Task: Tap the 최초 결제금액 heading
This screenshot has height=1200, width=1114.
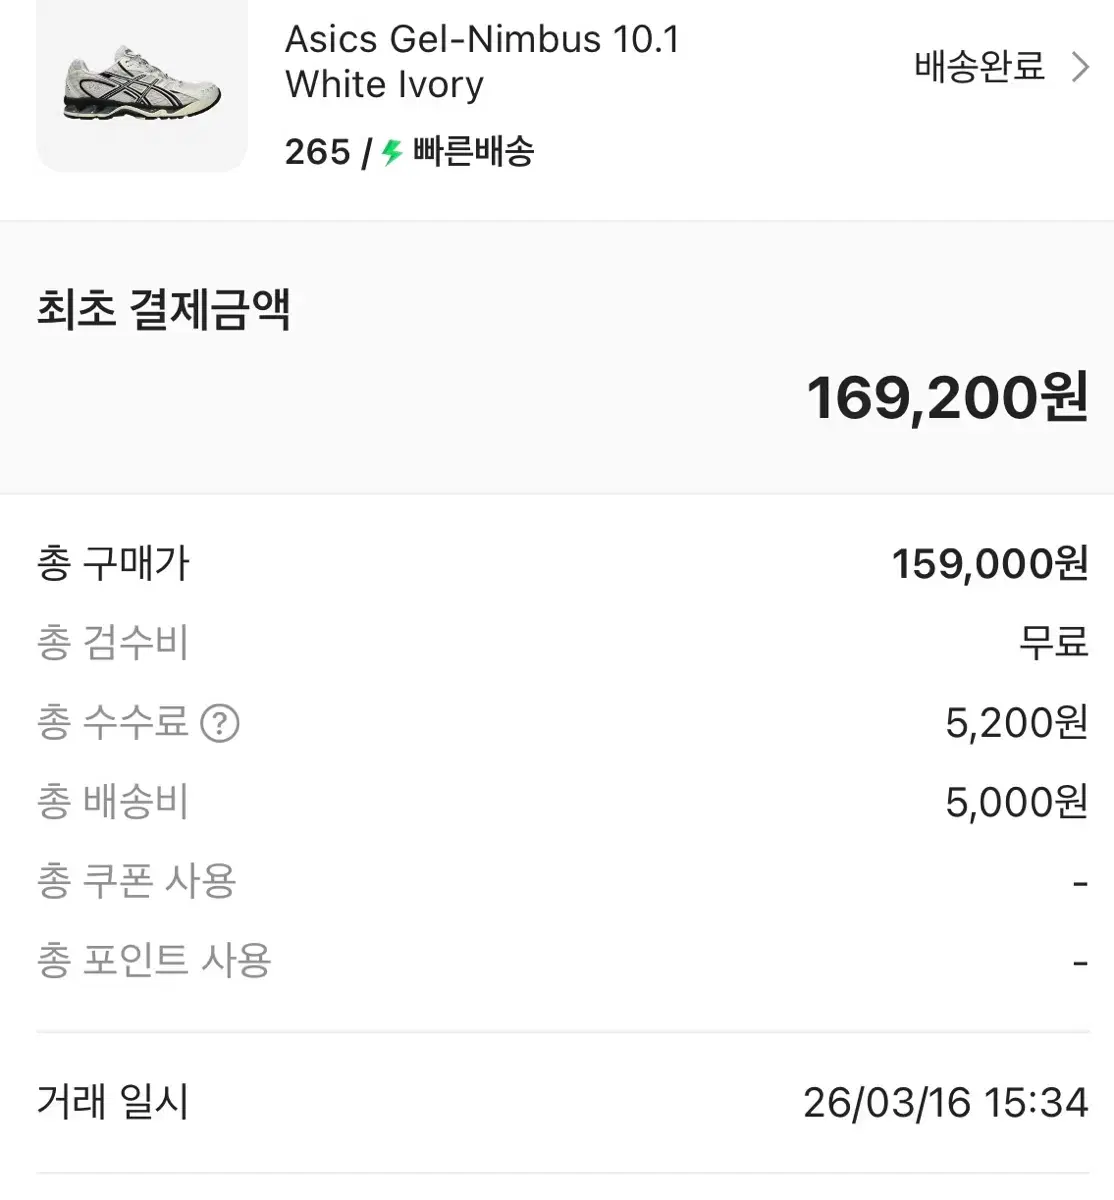Action: pyautogui.click(x=164, y=309)
